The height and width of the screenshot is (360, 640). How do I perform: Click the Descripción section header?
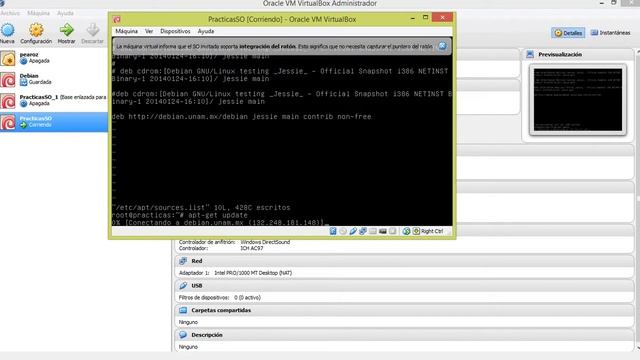207,335
